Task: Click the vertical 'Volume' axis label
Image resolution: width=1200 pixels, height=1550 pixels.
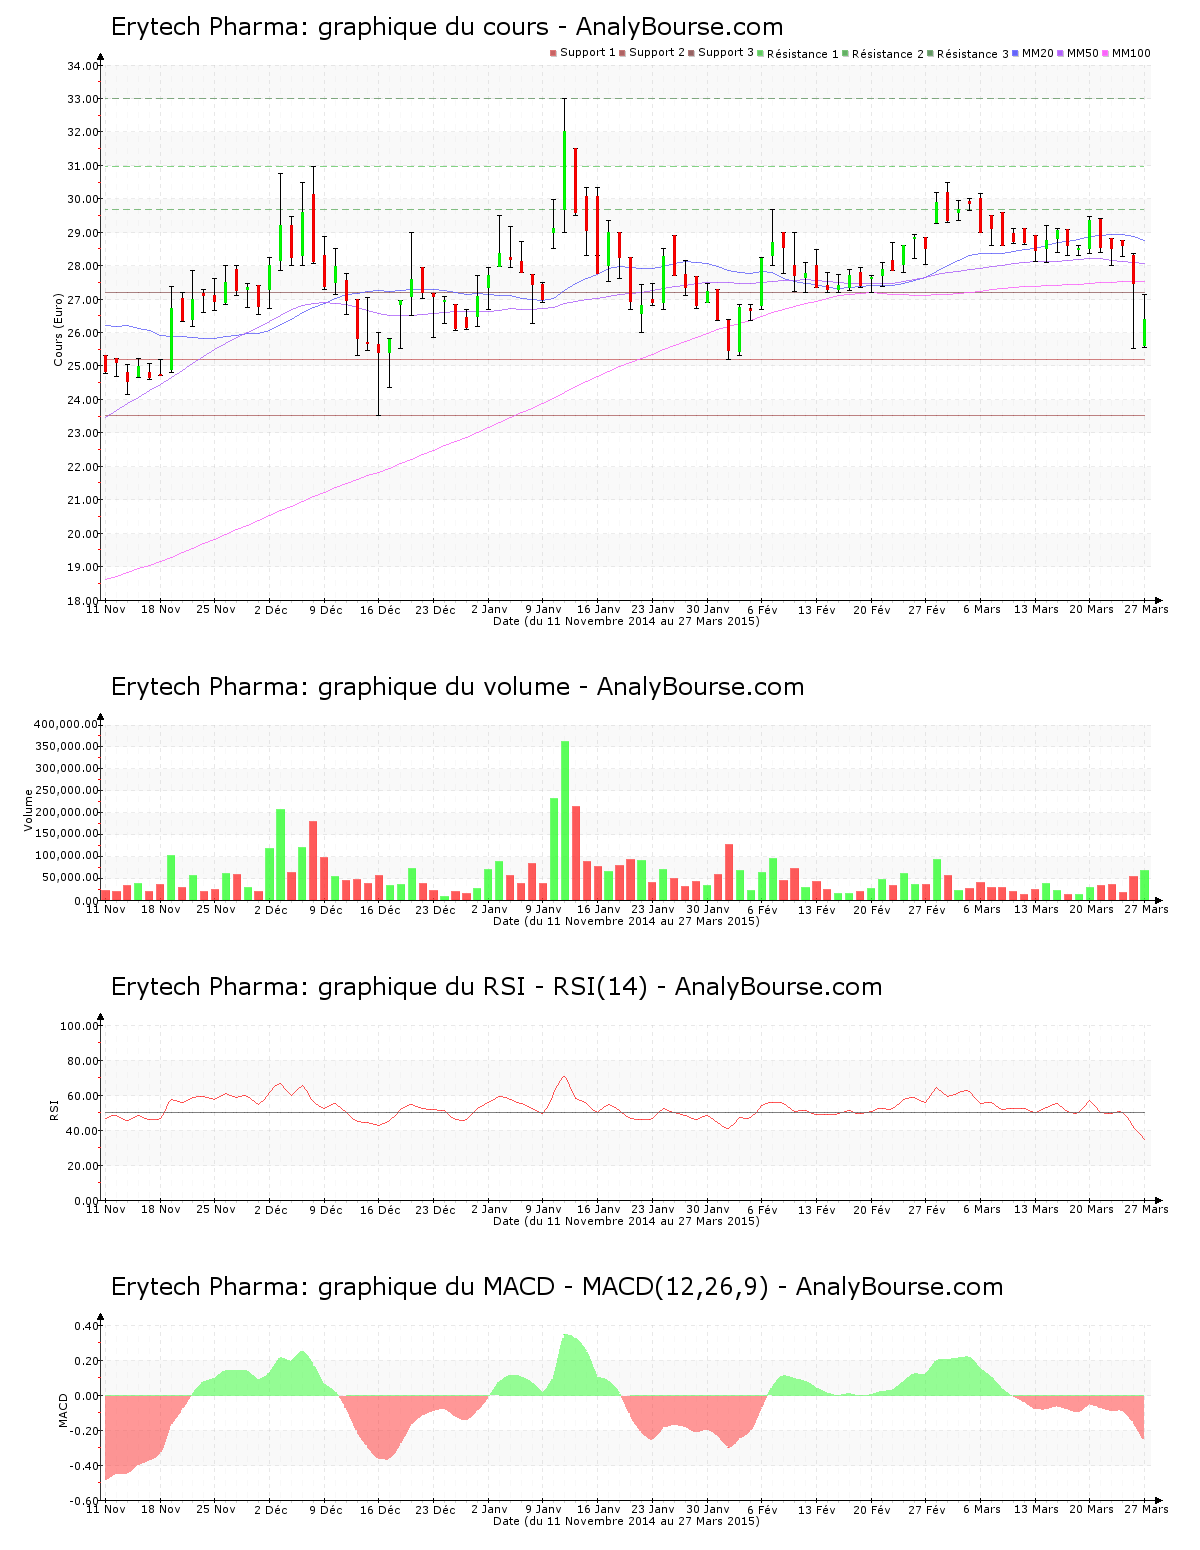Action: 29,810
